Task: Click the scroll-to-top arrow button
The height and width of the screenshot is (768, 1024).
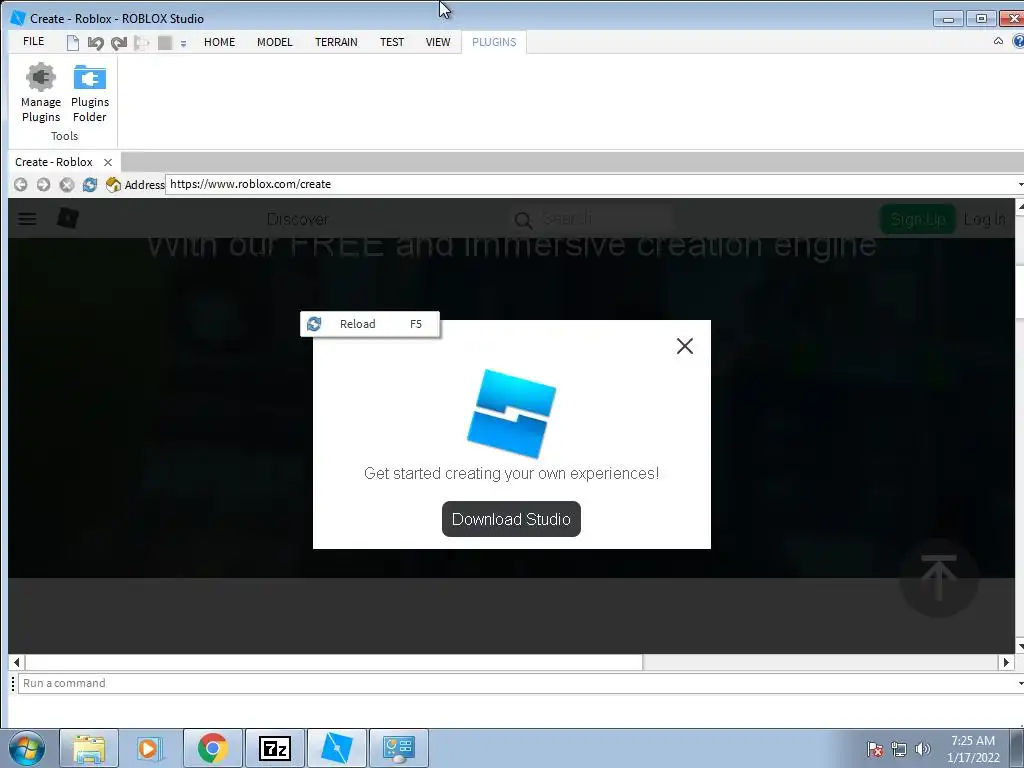Action: tap(938, 578)
